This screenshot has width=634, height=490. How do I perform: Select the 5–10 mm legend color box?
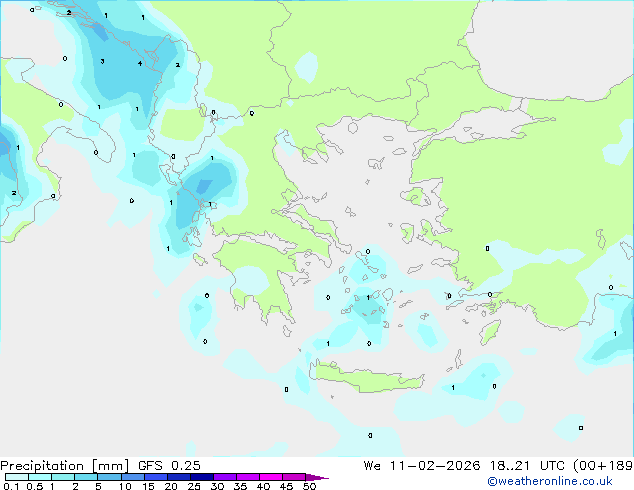[x=109, y=477]
